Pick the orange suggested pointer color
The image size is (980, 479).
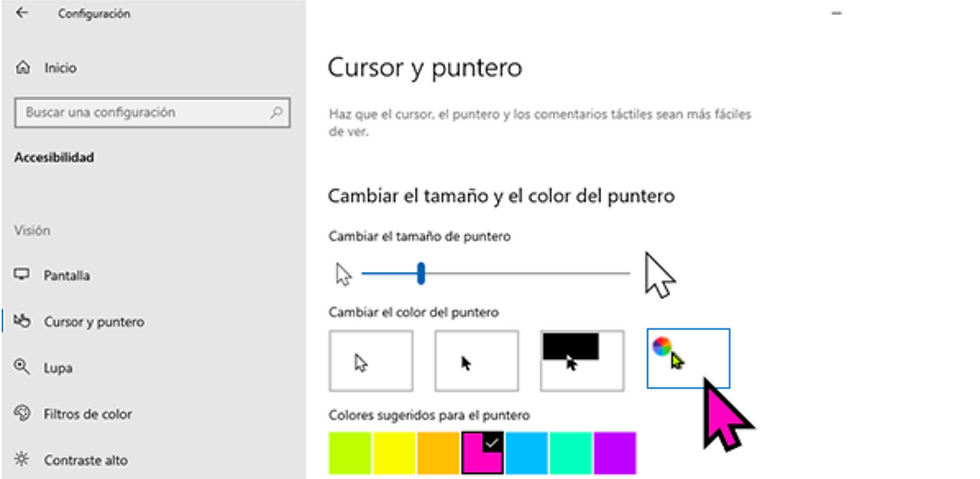(x=438, y=453)
